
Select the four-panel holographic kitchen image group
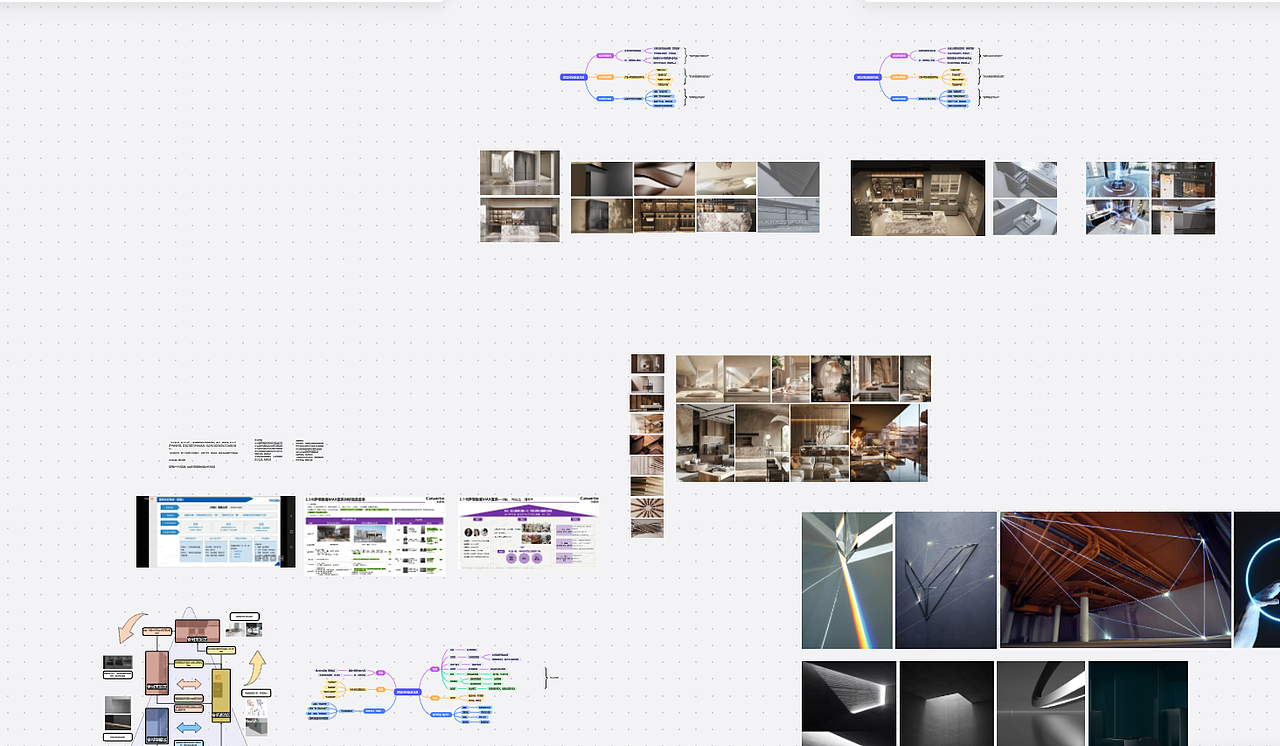[1151, 198]
